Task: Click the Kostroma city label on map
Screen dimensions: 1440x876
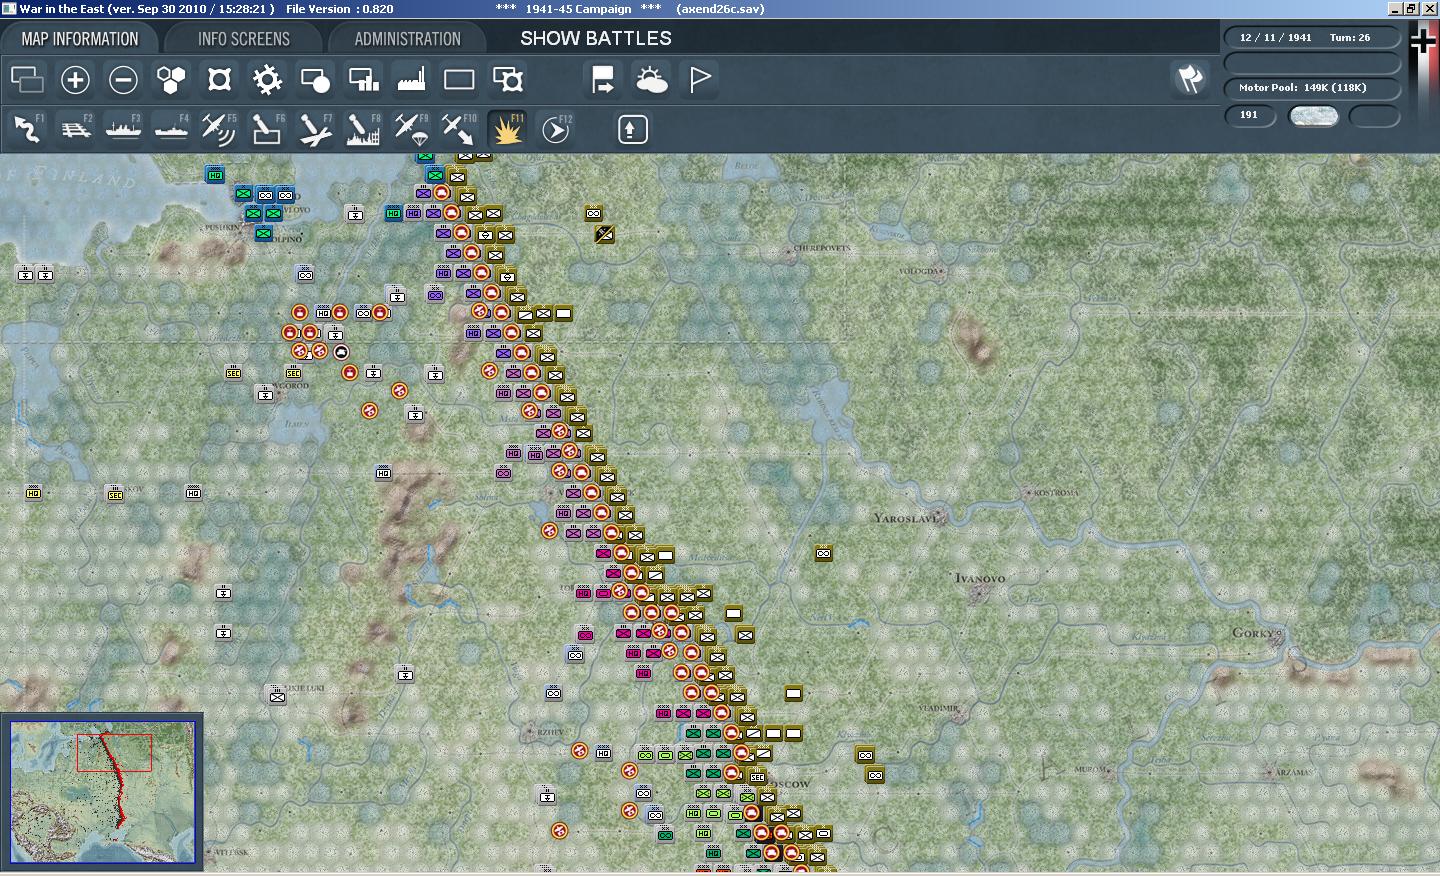Action: point(1056,493)
